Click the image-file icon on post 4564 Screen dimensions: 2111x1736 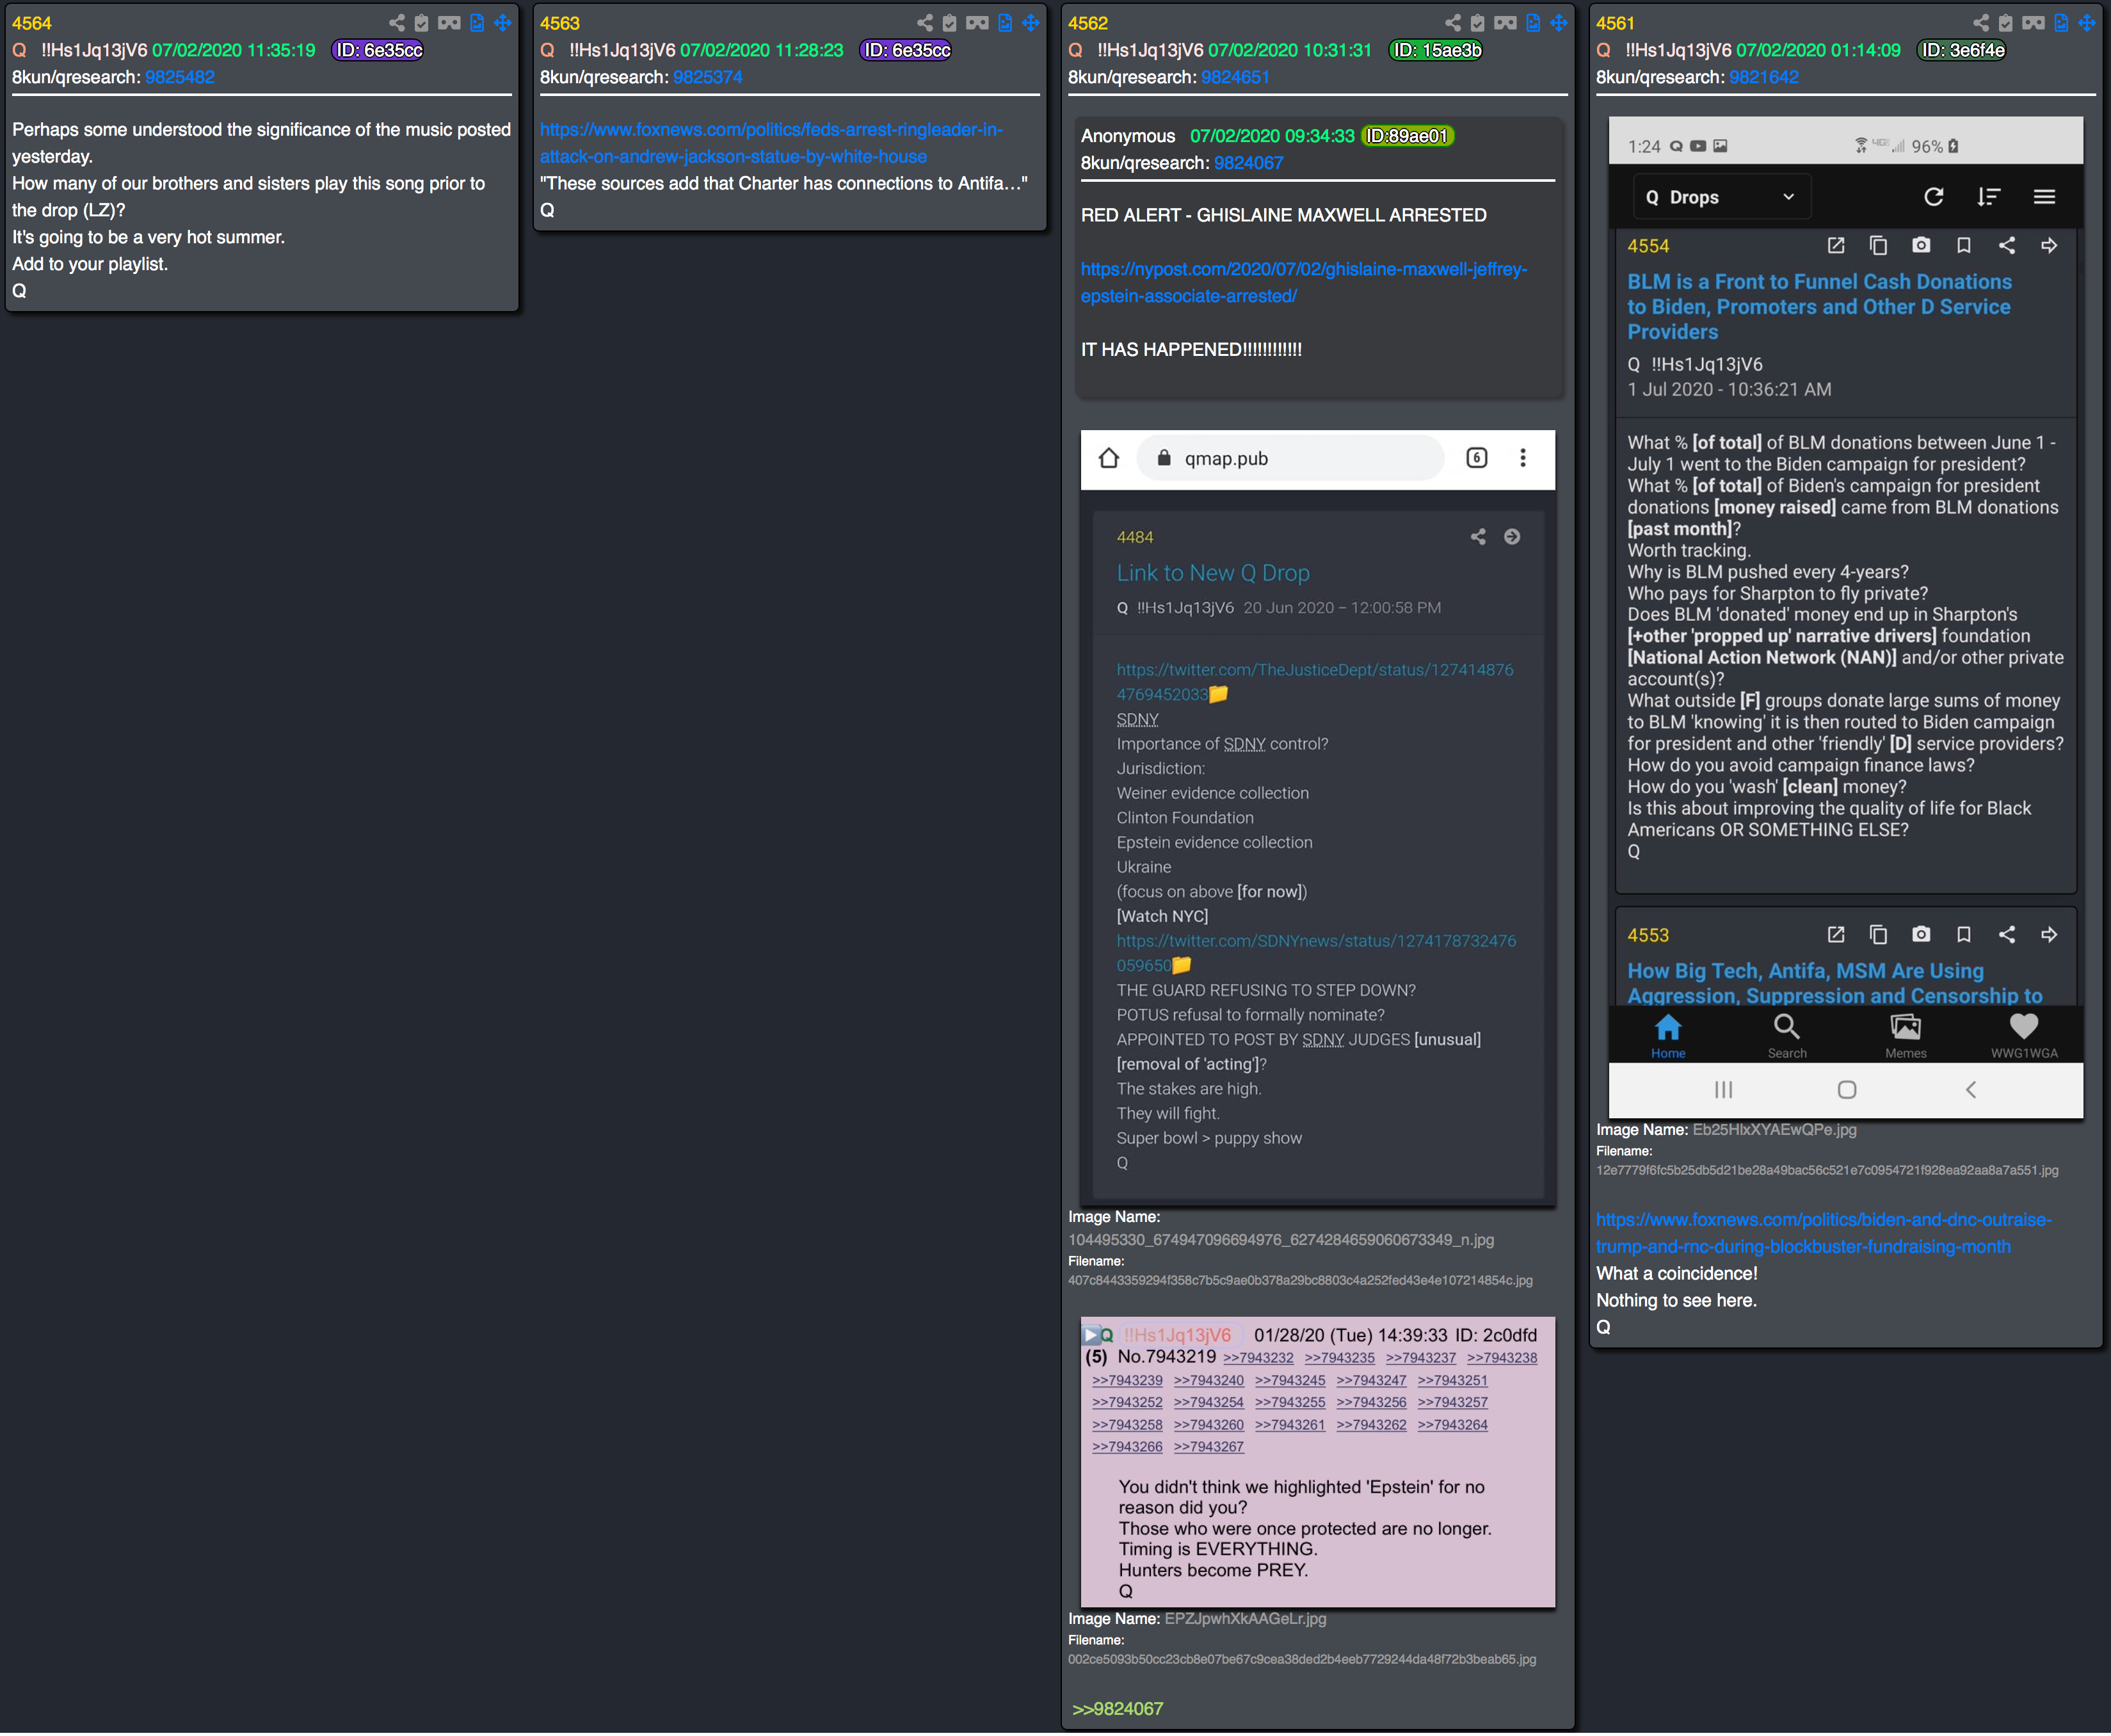(x=477, y=23)
